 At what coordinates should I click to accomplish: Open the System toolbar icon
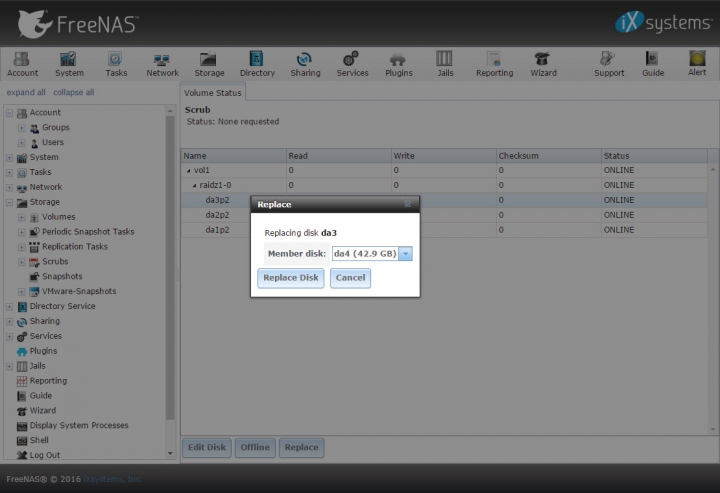point(69,64)
